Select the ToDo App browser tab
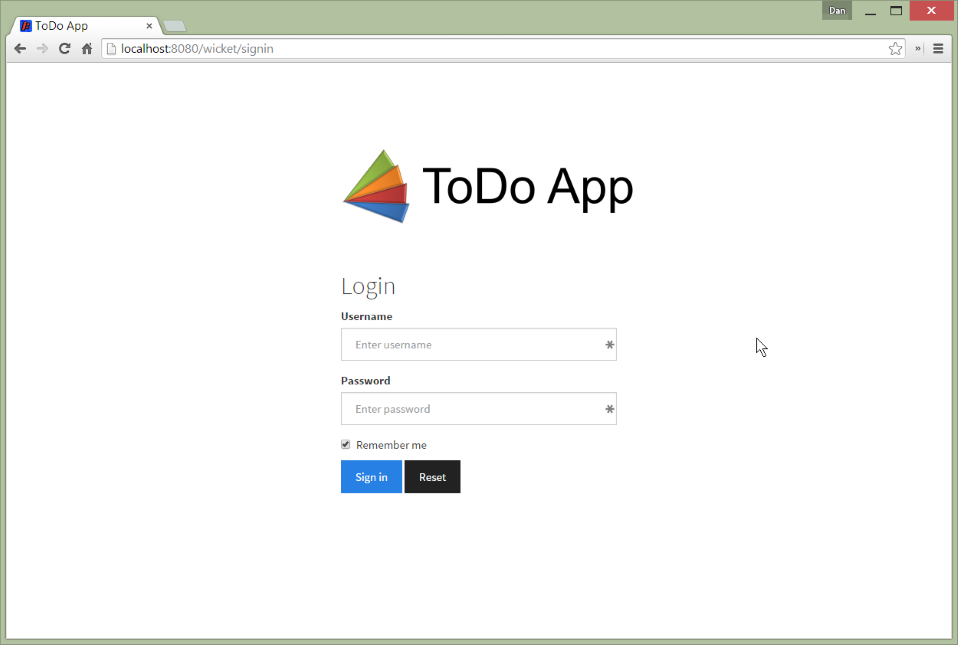 click(82, 25)
